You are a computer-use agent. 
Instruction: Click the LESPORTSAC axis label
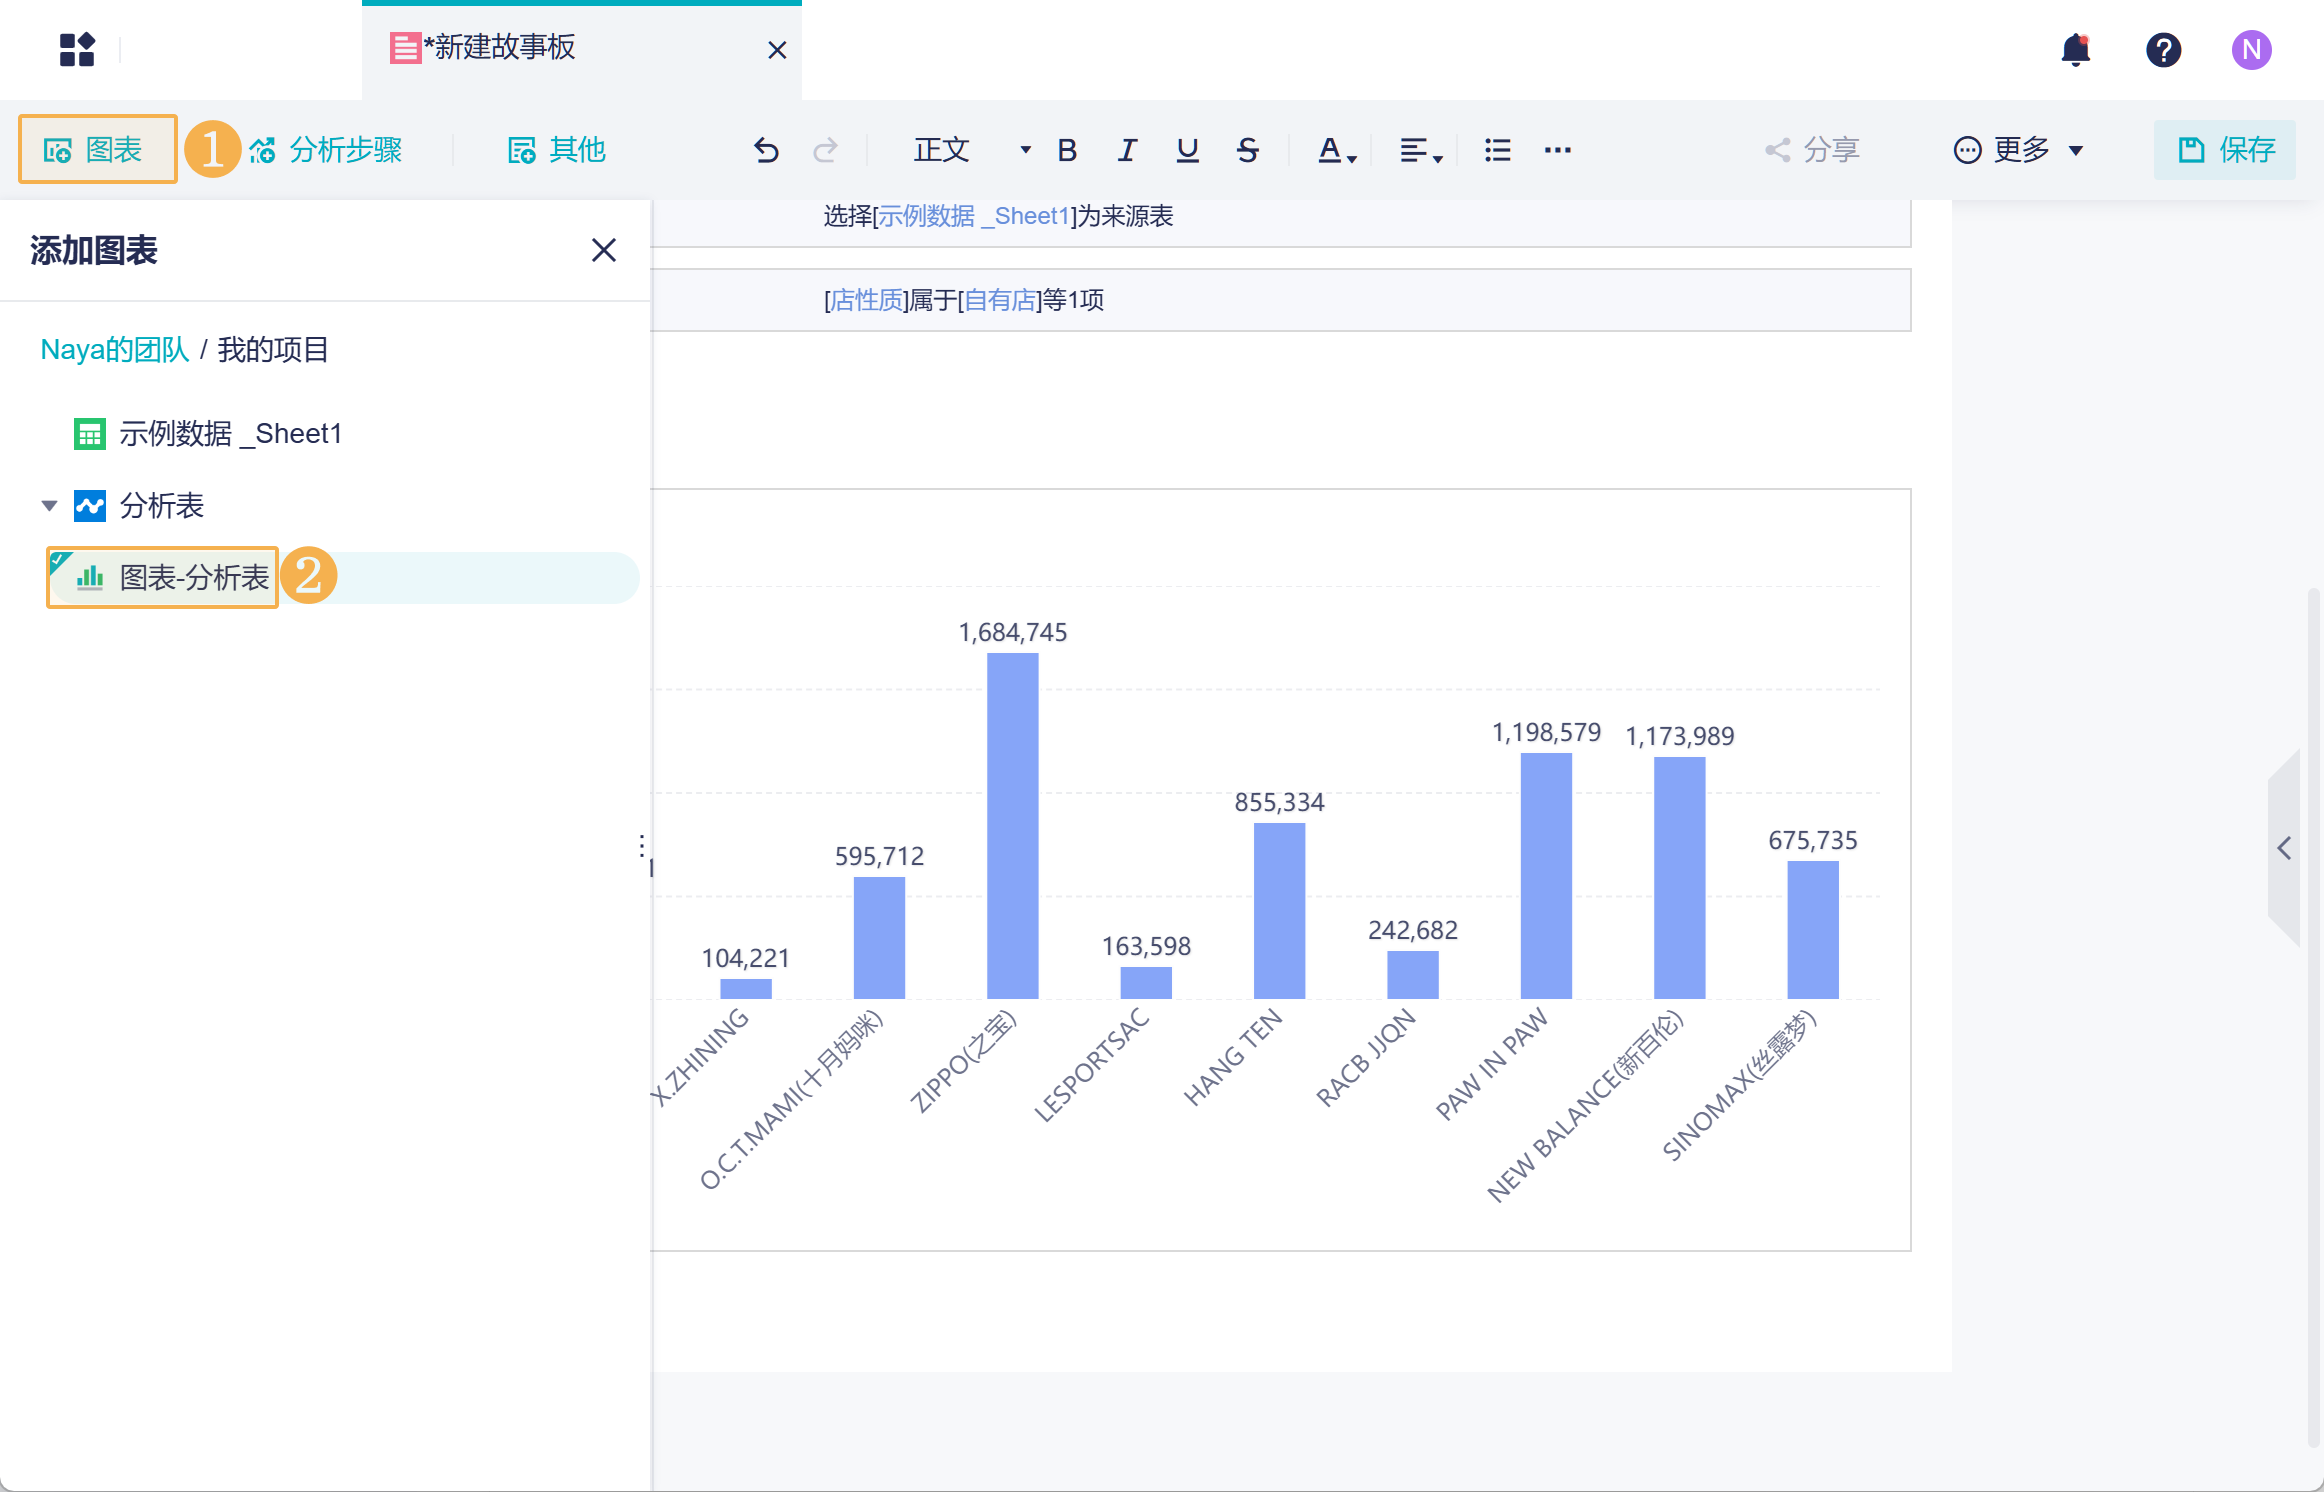tap(1091, 1064)
